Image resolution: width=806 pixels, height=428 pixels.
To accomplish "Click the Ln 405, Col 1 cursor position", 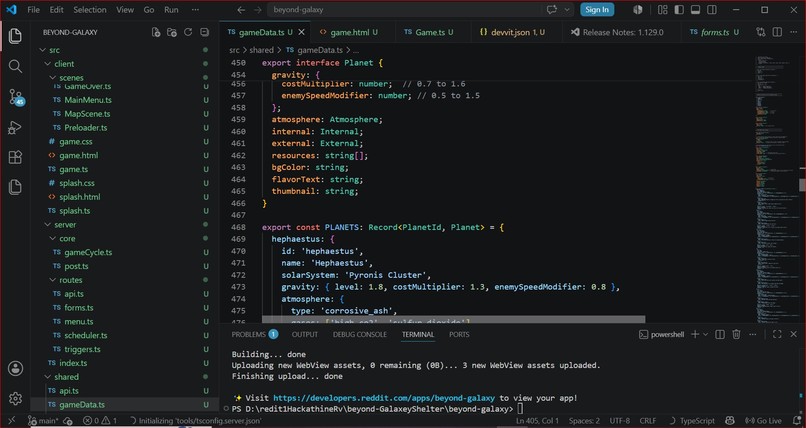I will [537, 421].
